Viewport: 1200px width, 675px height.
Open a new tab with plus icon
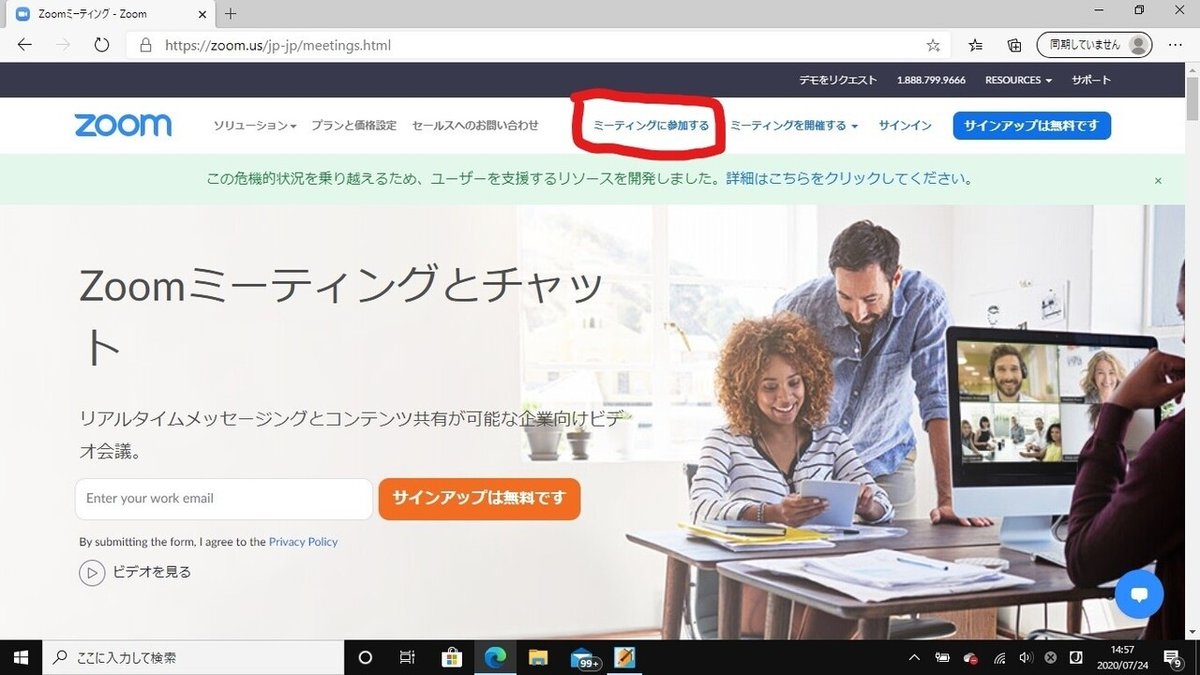click(231, 14)
